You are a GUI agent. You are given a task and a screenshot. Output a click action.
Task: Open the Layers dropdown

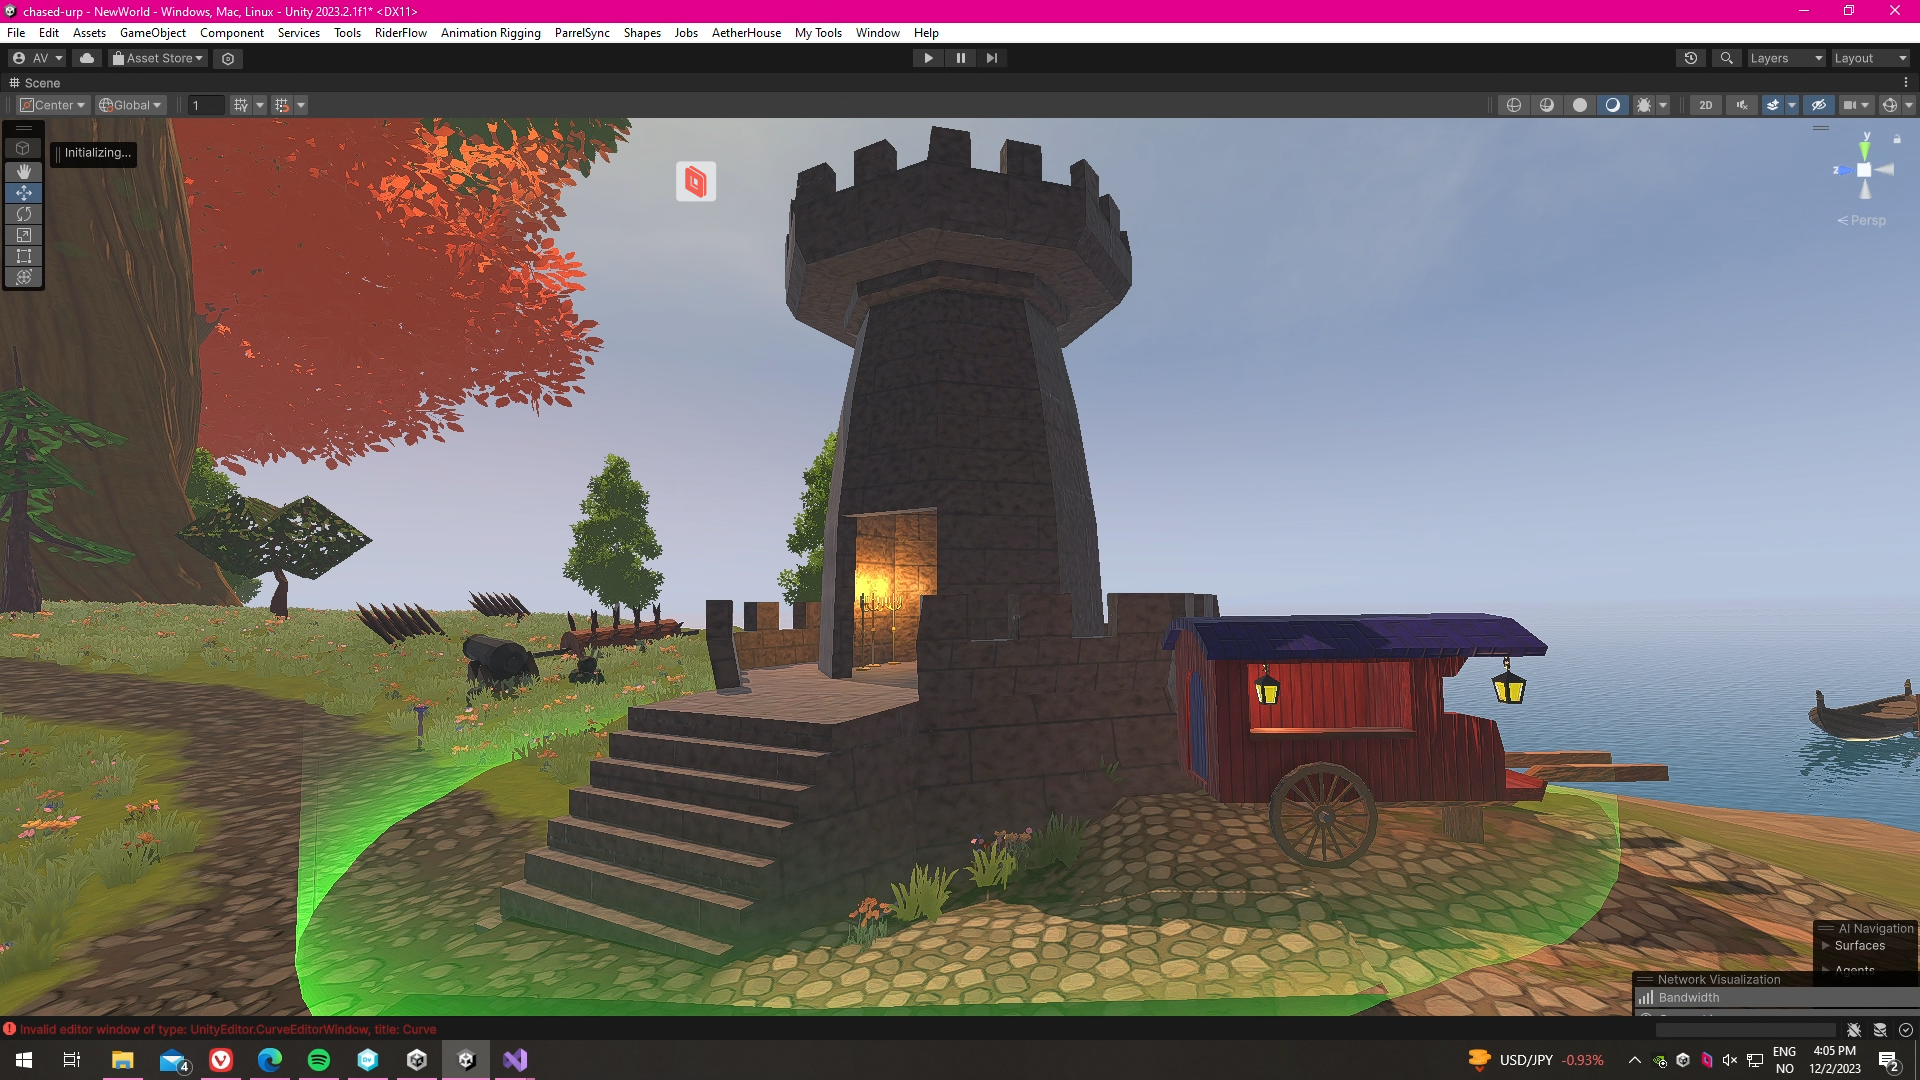pos(1785,58)
